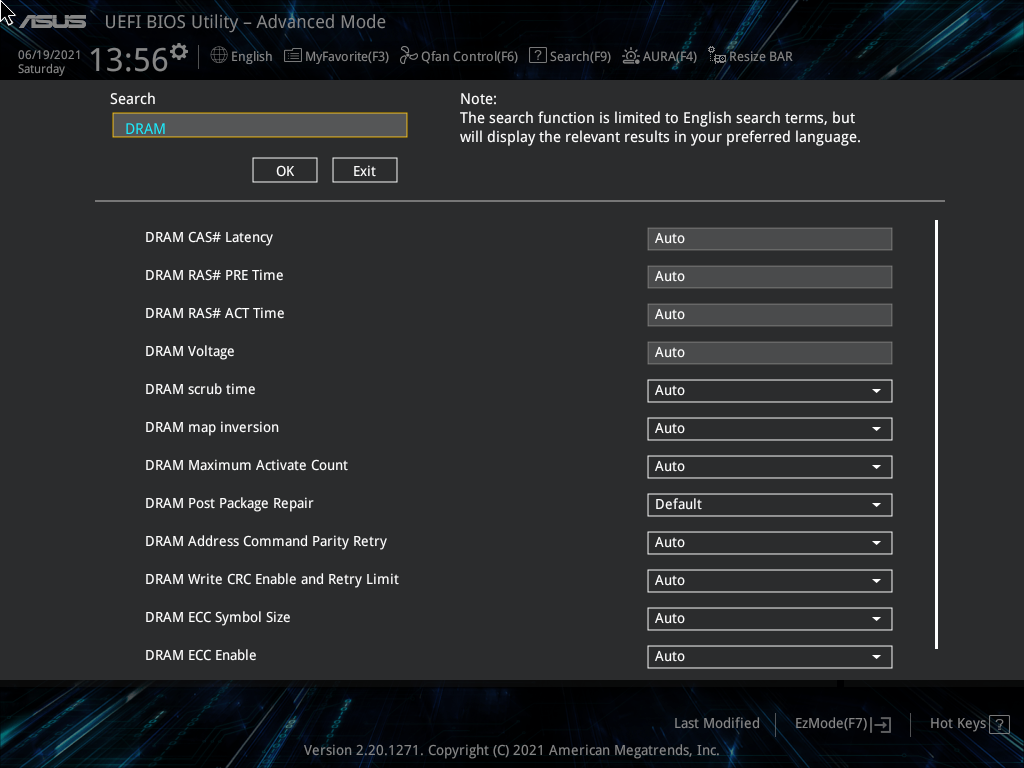The height and width of the screenshot is (768, 1024).
Task: Open the Search function
Action: click(570, 56)
